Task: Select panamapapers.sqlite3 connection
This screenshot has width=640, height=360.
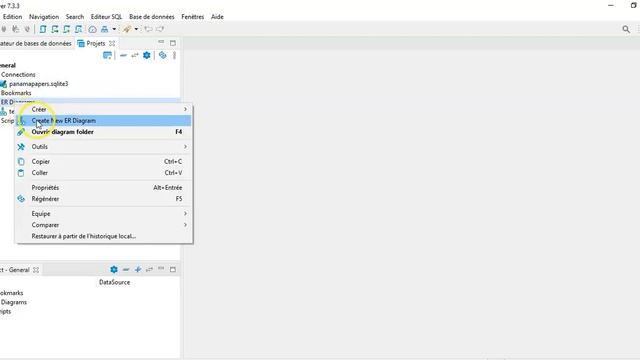Action: coord(38,84)
